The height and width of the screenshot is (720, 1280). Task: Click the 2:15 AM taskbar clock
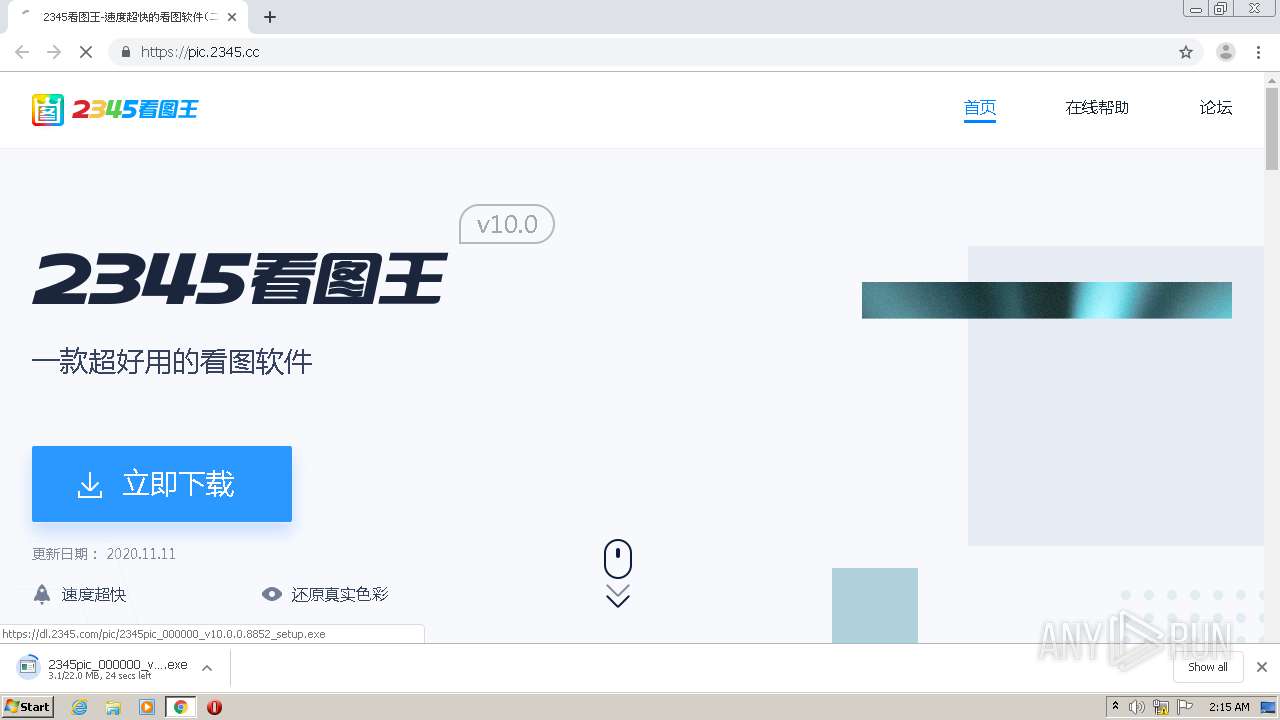1229,707
